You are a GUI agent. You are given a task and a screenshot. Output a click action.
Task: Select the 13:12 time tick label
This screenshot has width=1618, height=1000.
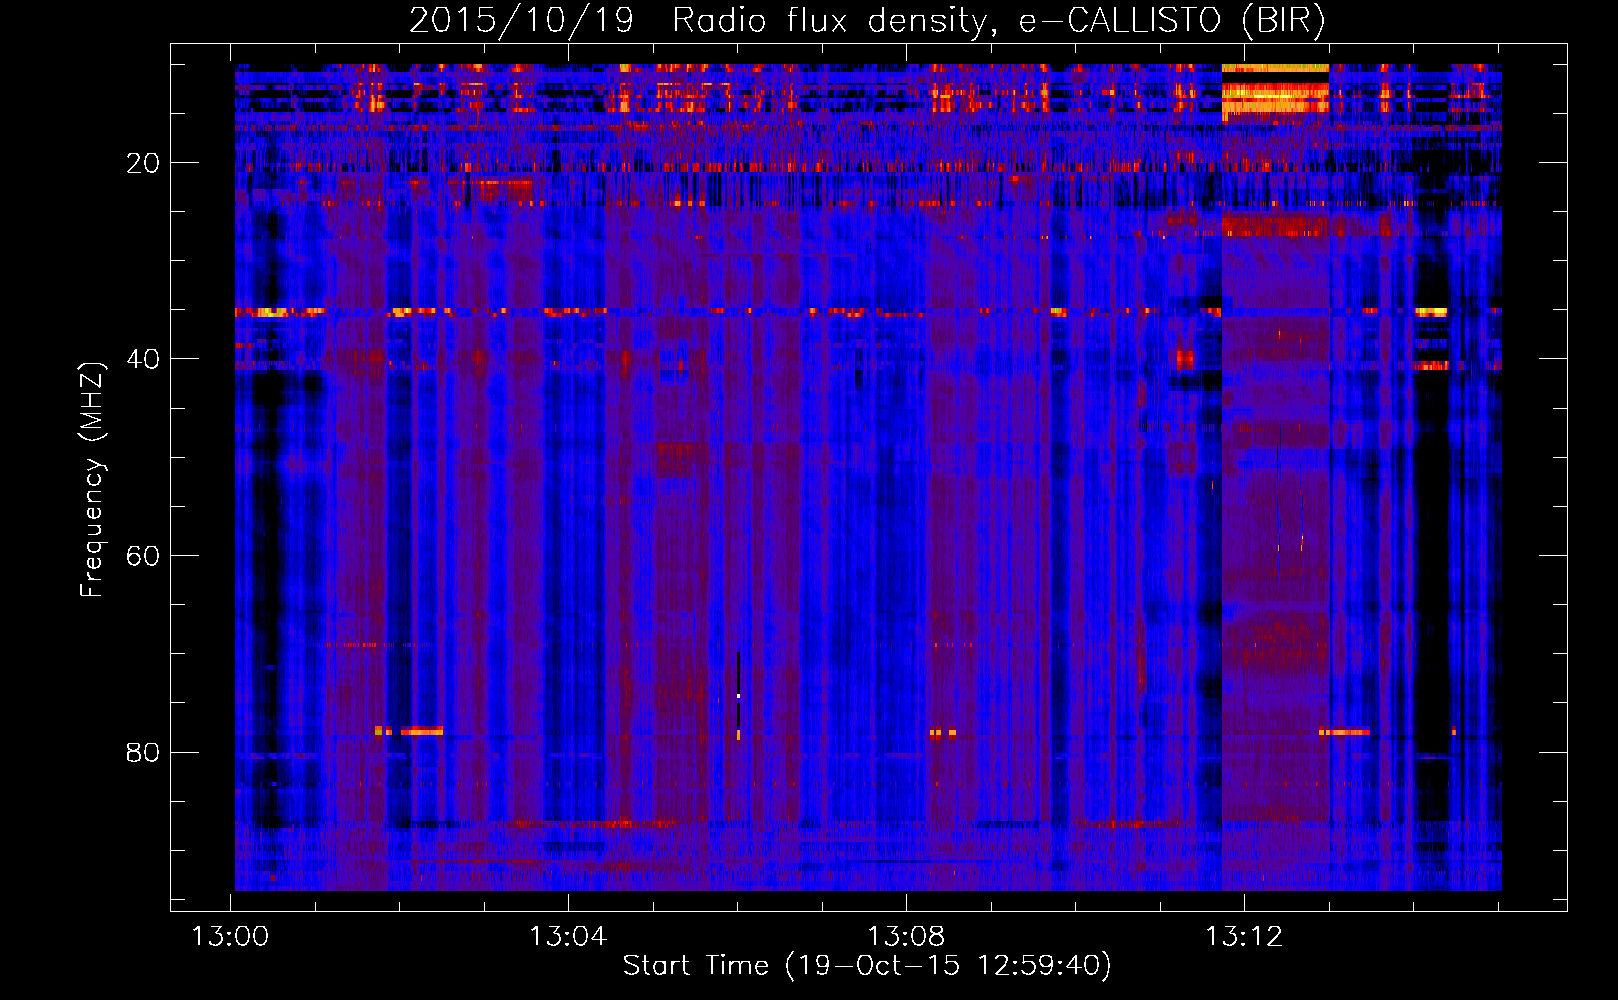(x=1244, y=937)
